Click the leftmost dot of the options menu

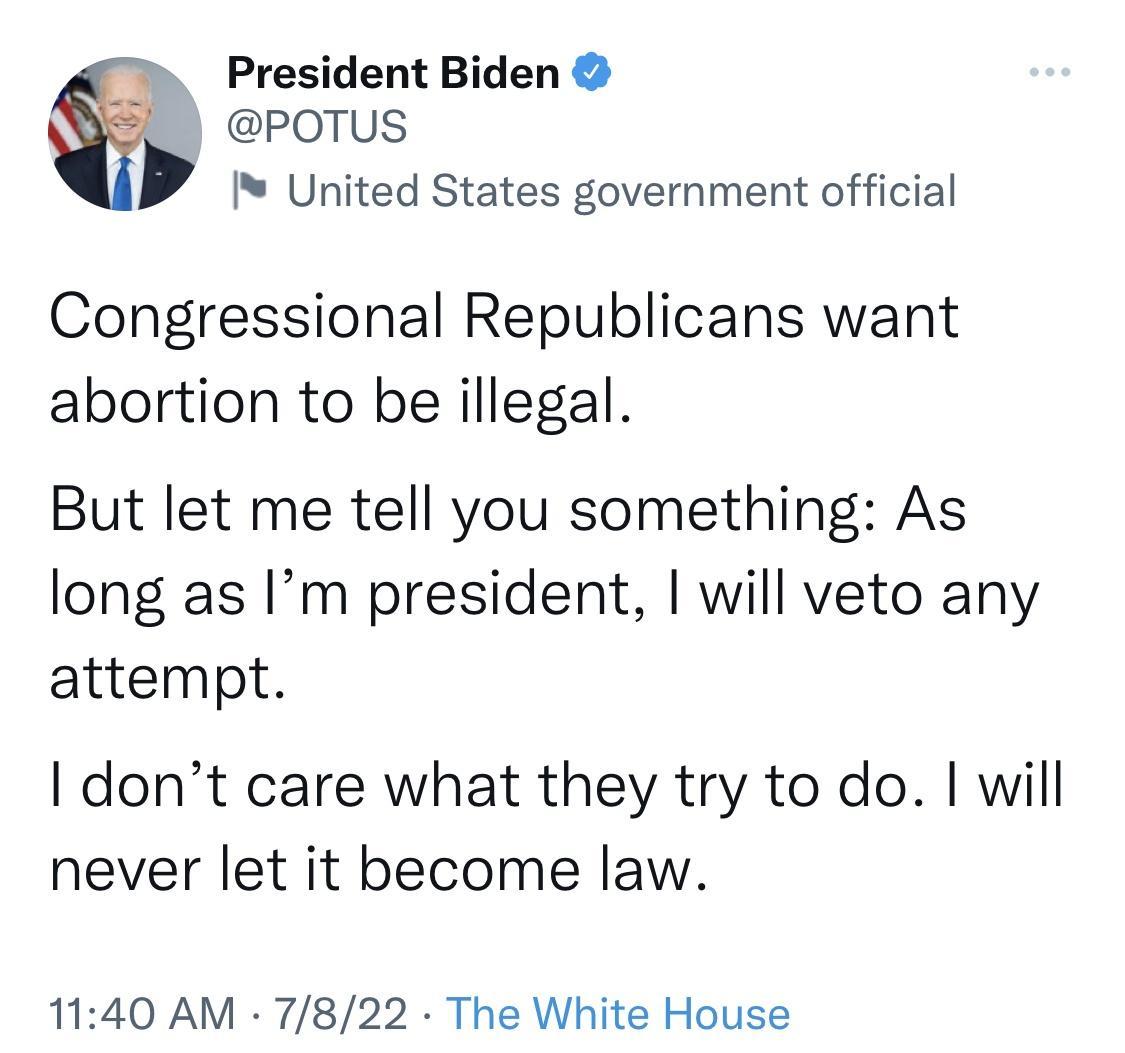[1032, 70]
